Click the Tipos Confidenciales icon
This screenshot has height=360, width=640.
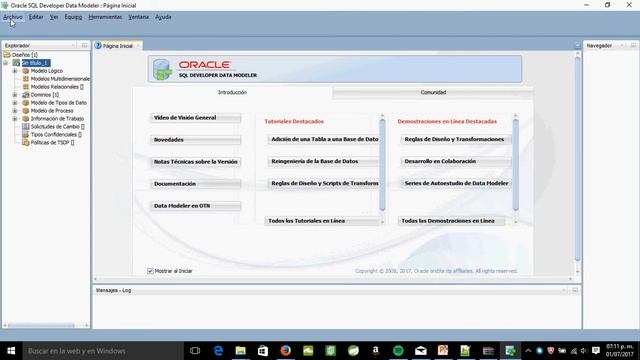click(x=26, y=134)
